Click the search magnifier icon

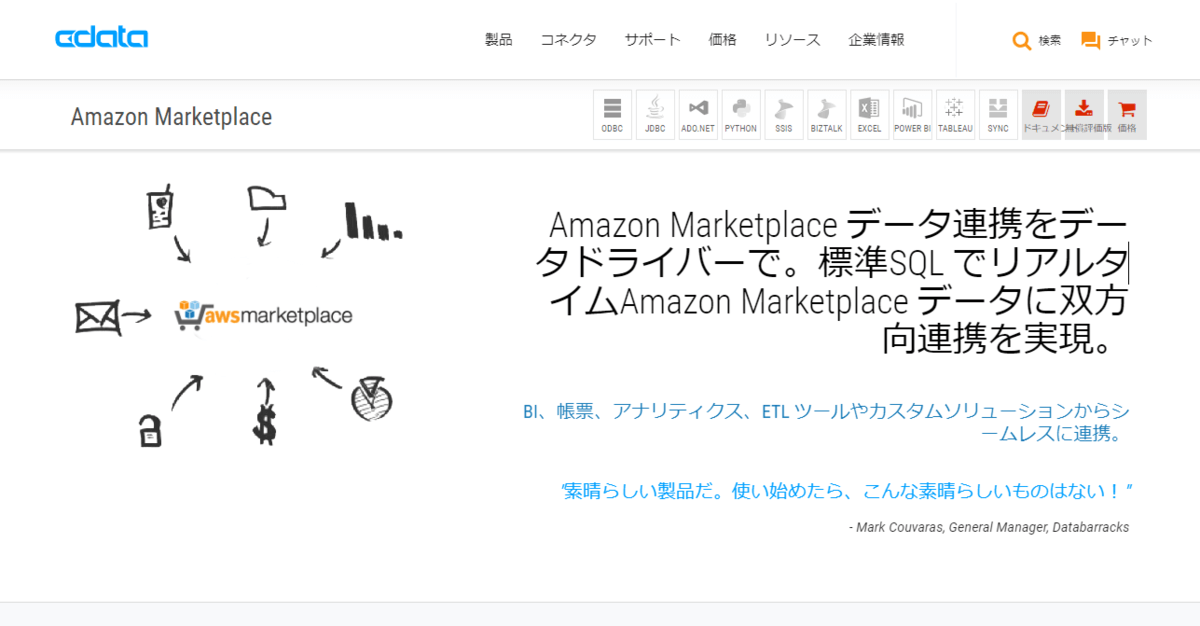tap(1021, 41)
